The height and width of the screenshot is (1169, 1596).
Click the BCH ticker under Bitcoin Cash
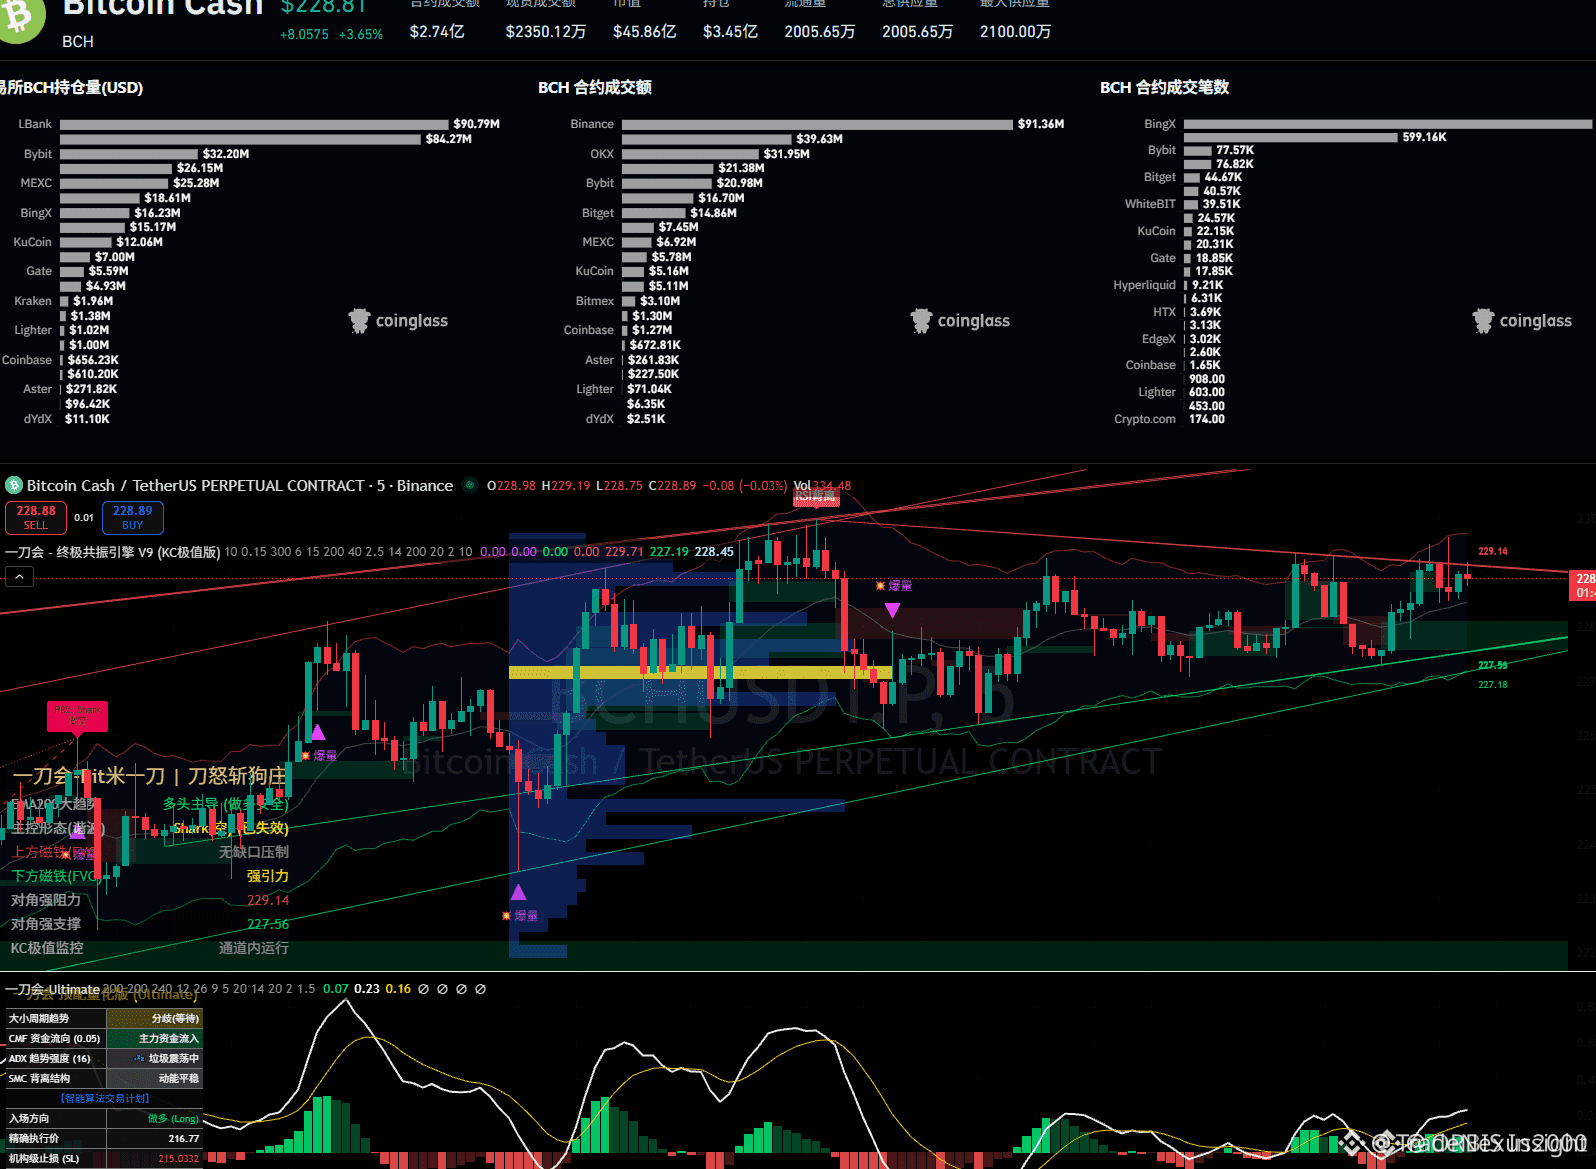pos(78,42)
